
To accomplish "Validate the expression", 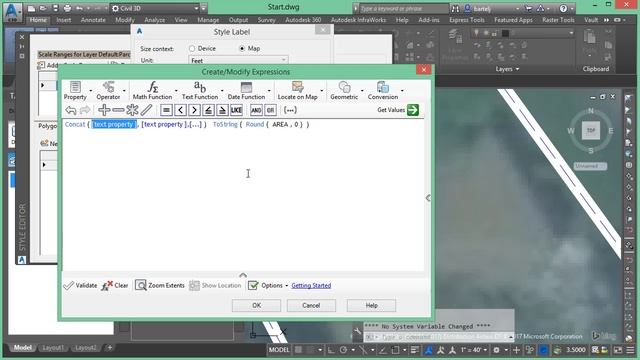I will tap(80, 285).
